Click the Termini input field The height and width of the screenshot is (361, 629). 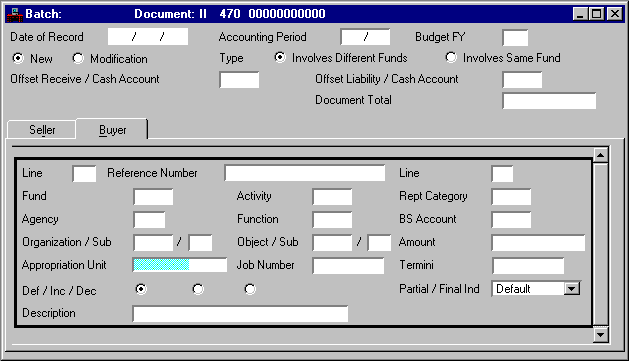tap(528, 266)
